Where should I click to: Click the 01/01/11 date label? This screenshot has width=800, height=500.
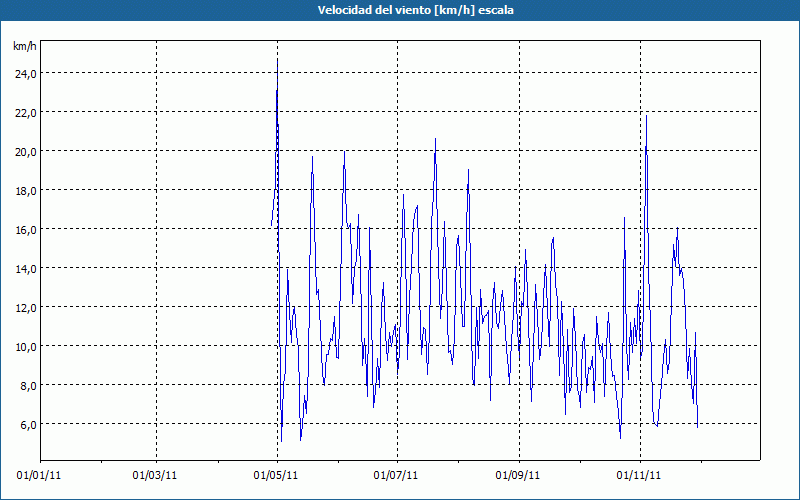pos(39,476)
